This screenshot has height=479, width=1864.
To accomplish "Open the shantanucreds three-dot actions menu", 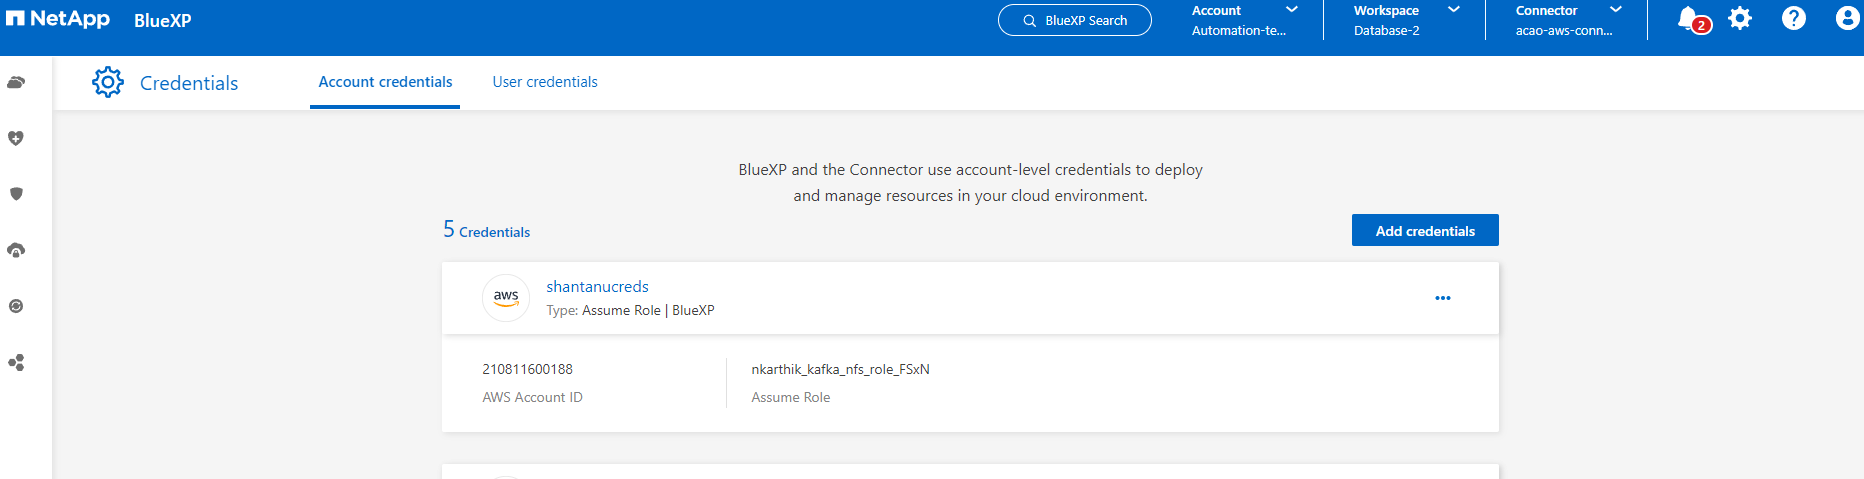I will coord(1442,298).
